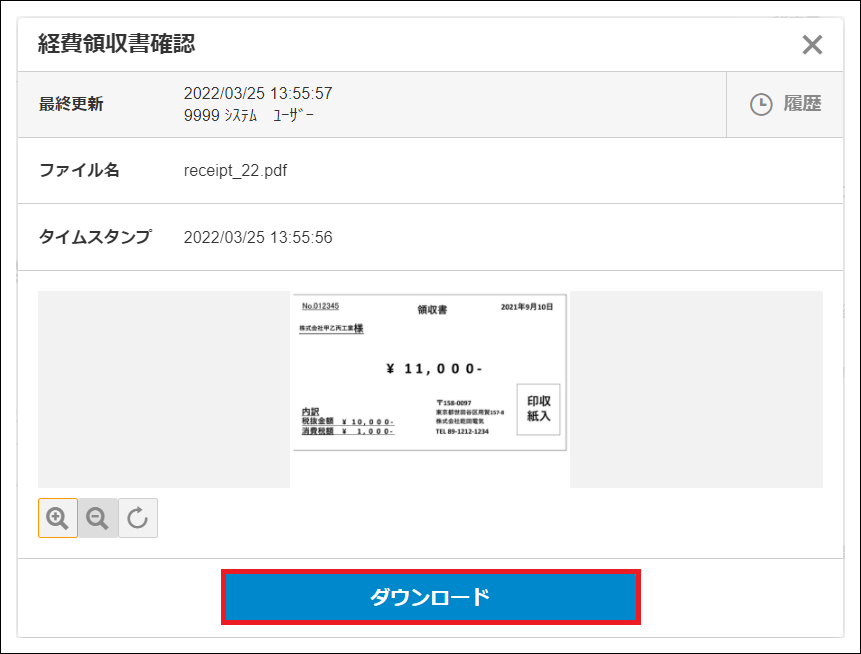Image resolution: width=861 pixels, height=654 pixels.
Task: Click the 9999 システム ユーザー text
Action: click(249, 115)
